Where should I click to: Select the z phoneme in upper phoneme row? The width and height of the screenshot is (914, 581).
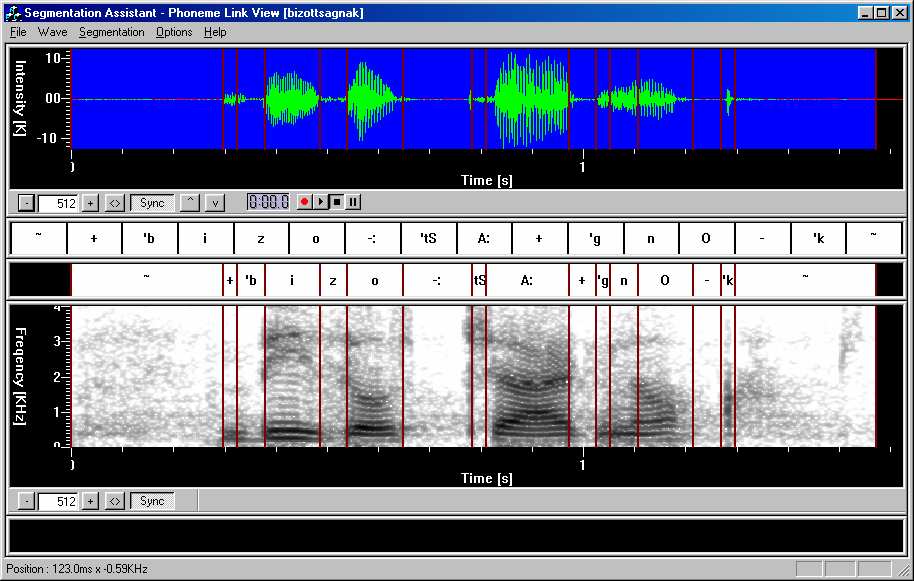261,238
